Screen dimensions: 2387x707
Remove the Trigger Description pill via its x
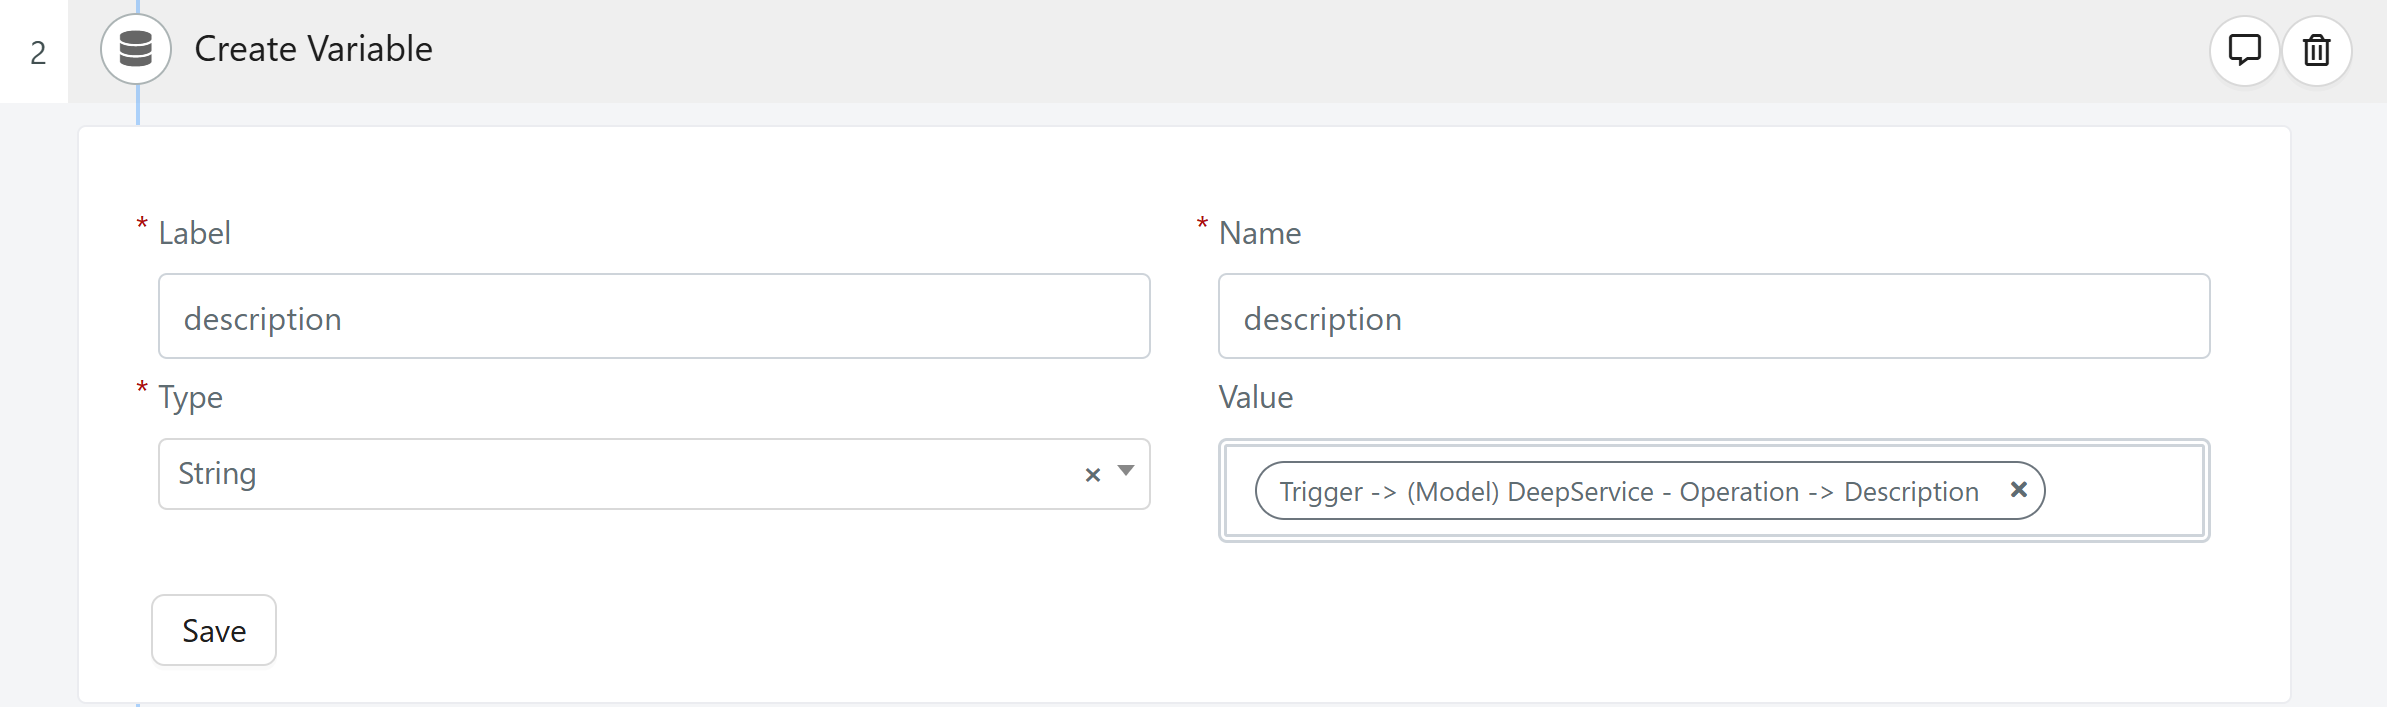[2018, 490]
